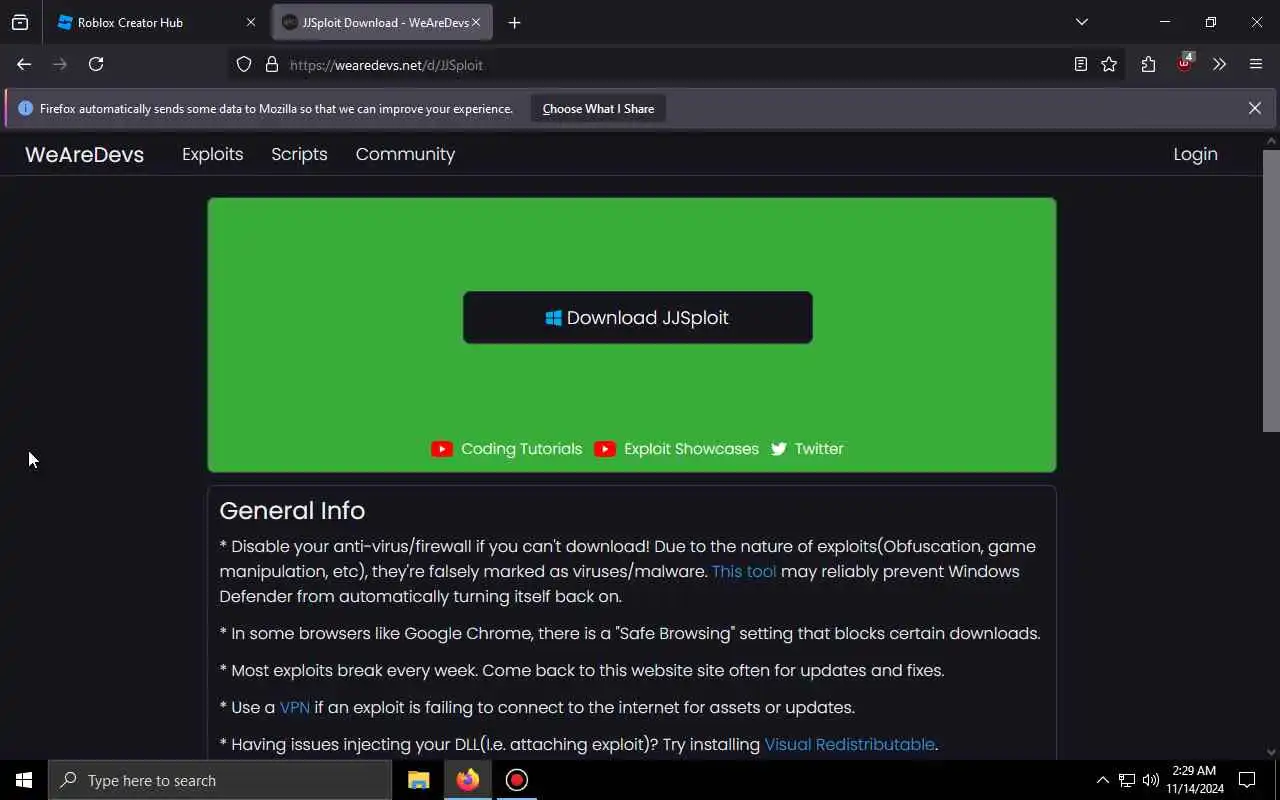The width and height of the screenshot is (1280, 800).
Task: Click the tracking protection shield icon
Action: [x=244, y=64]
